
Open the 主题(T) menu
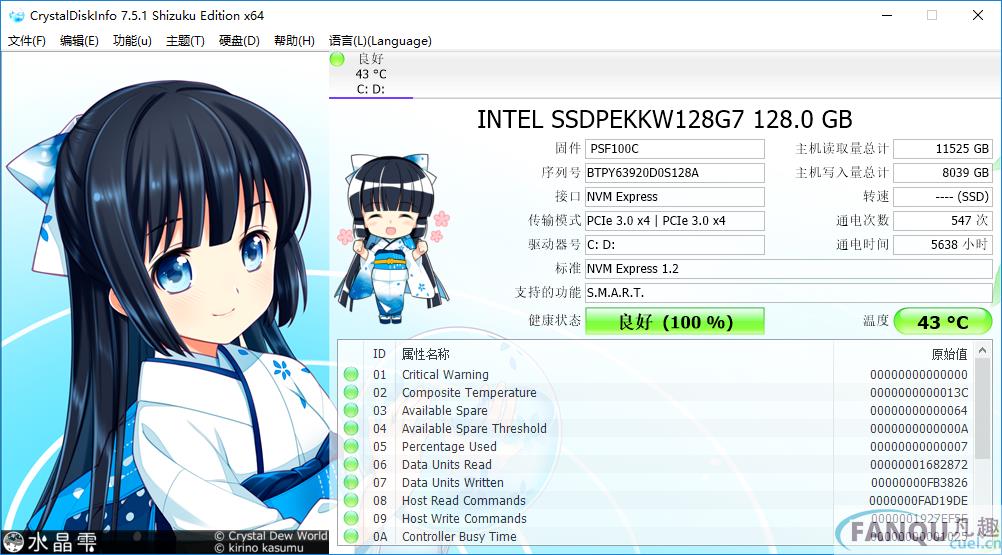[x=185, y=41]
